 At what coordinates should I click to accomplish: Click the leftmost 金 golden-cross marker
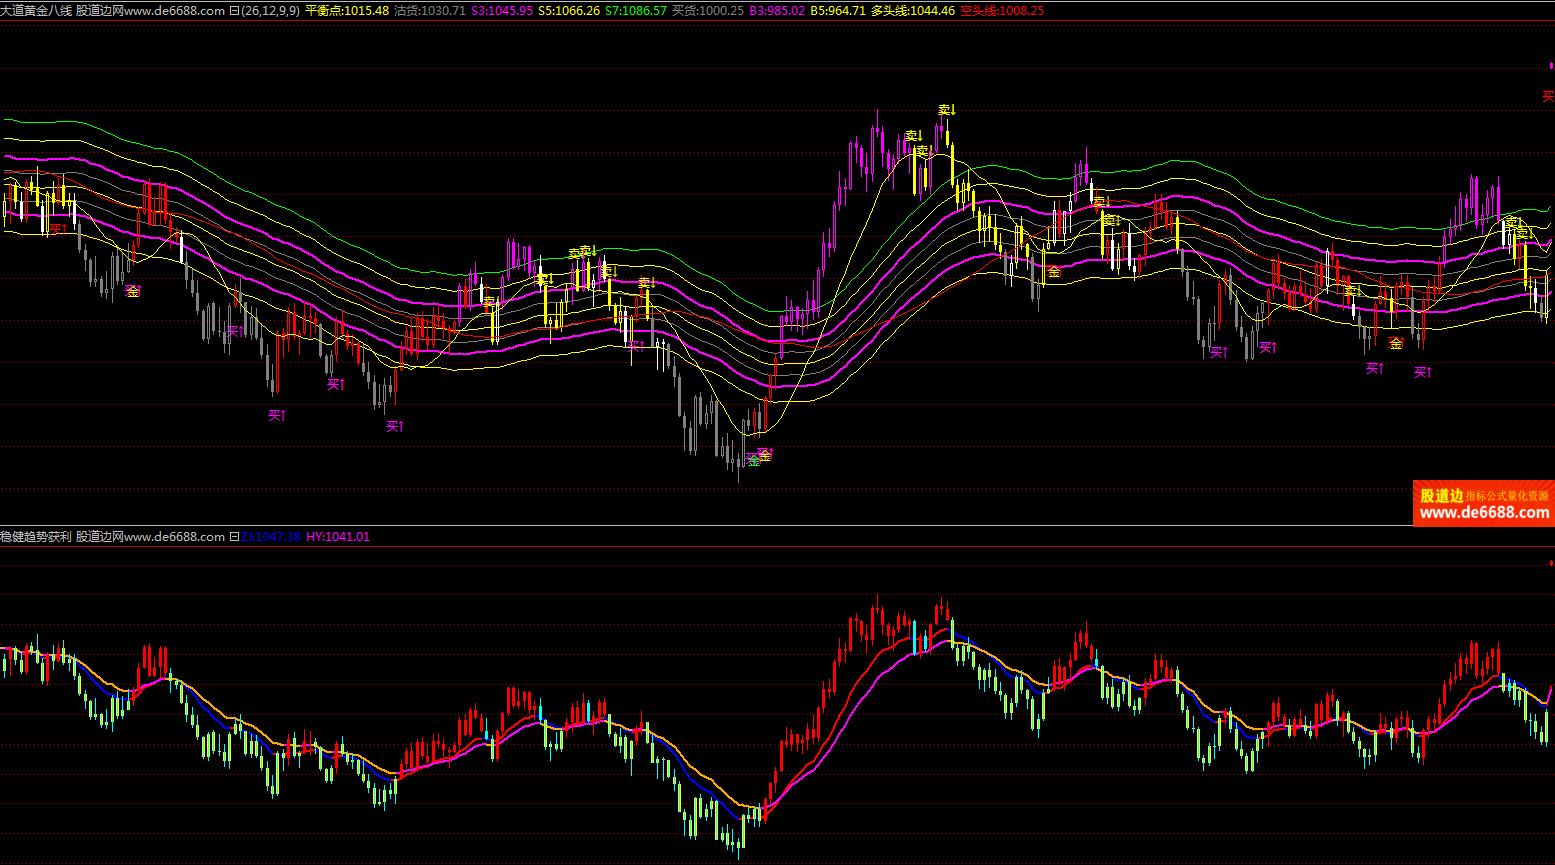(132, 291)
